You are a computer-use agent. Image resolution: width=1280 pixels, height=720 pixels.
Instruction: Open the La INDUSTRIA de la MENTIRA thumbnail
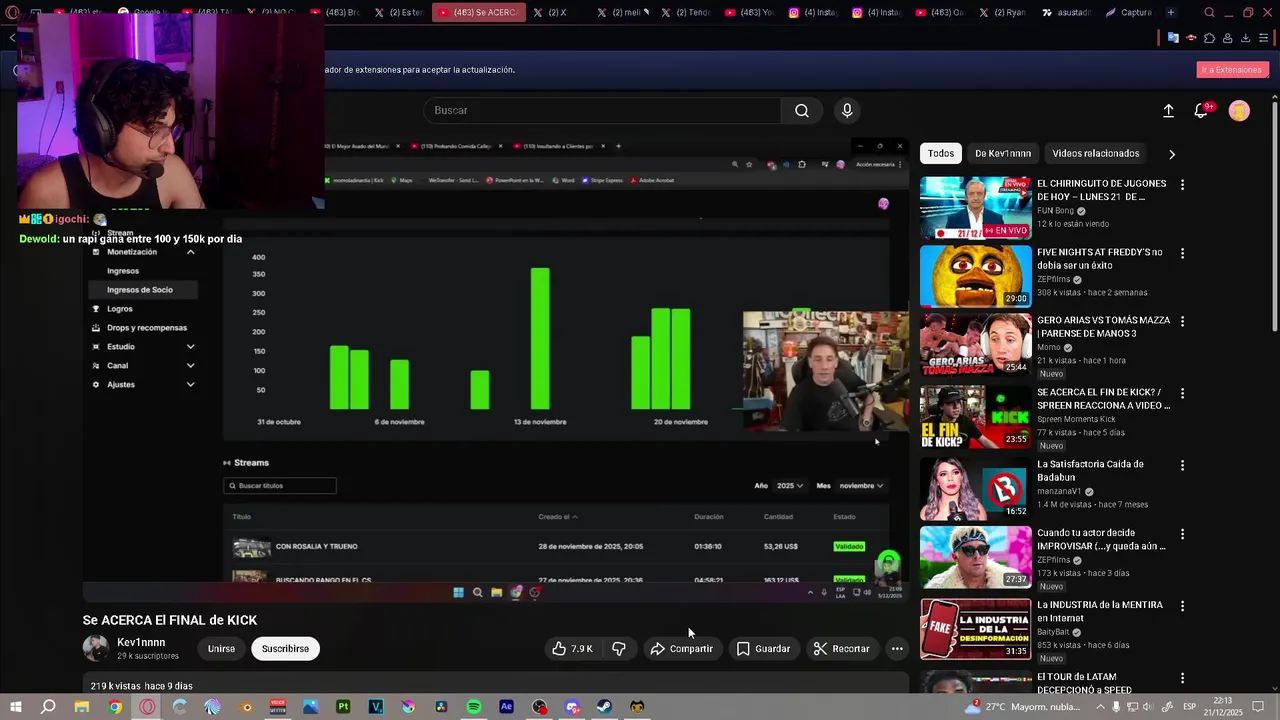coord(975,629)
